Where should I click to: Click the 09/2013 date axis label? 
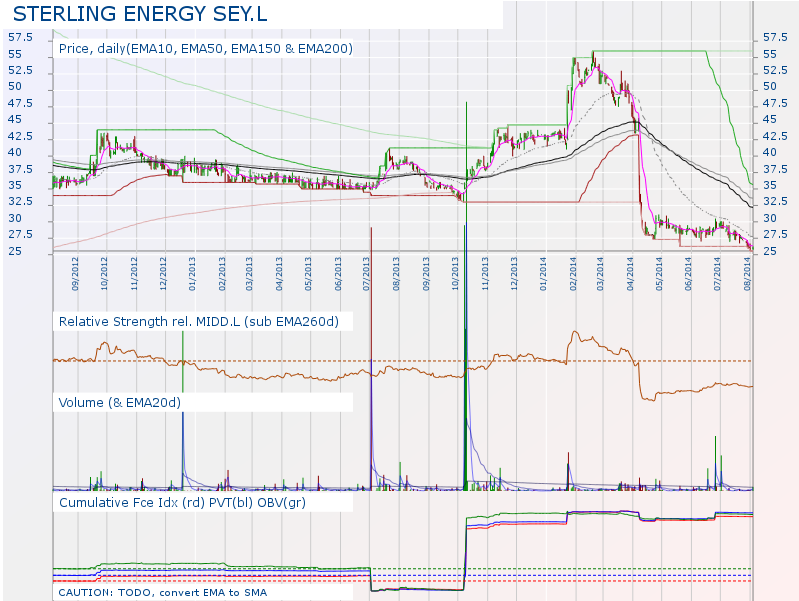pos(426,274)
